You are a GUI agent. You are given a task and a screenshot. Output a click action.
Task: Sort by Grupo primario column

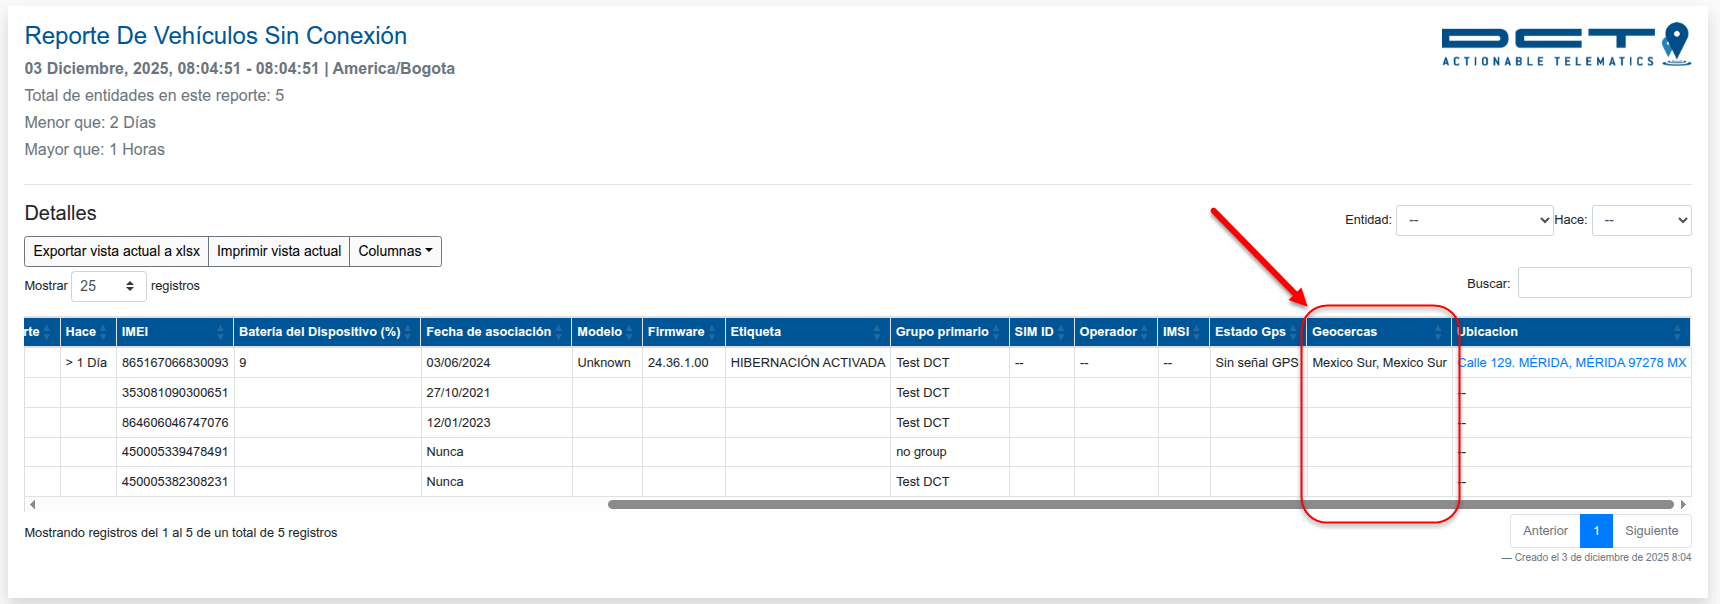948,332
